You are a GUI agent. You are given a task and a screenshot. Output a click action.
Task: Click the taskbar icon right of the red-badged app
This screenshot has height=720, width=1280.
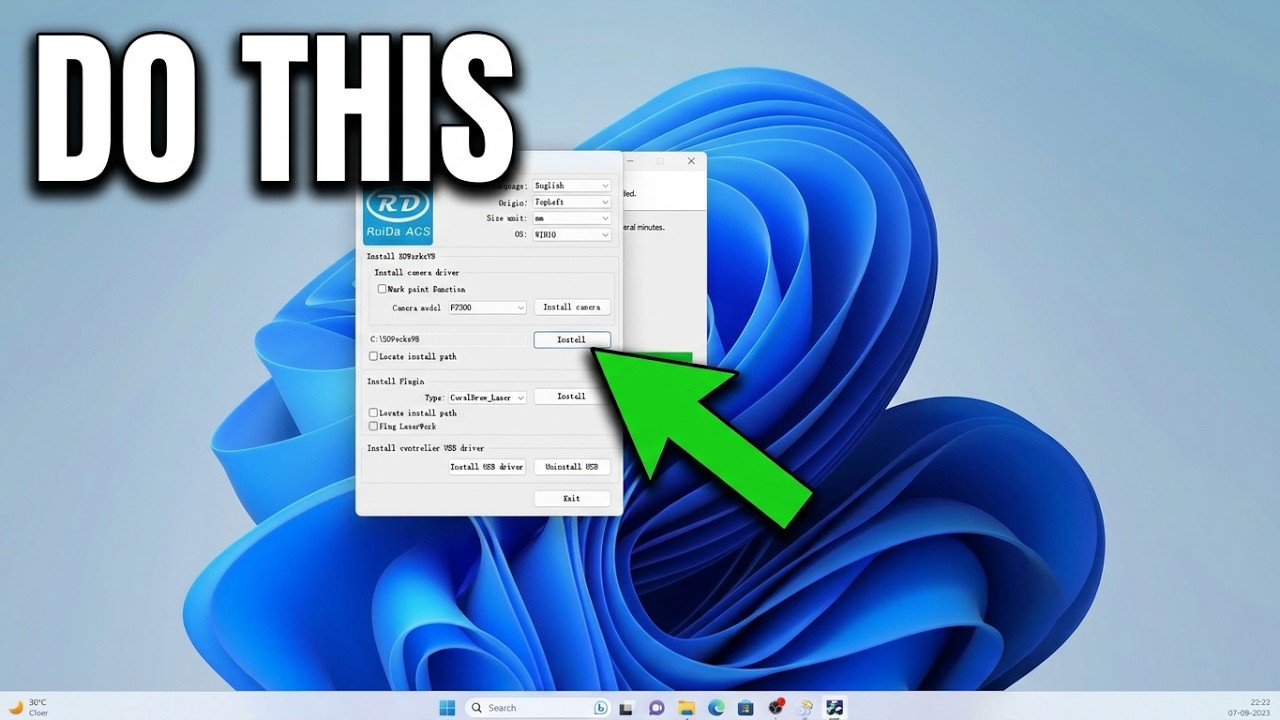click(x=805, y=707)
